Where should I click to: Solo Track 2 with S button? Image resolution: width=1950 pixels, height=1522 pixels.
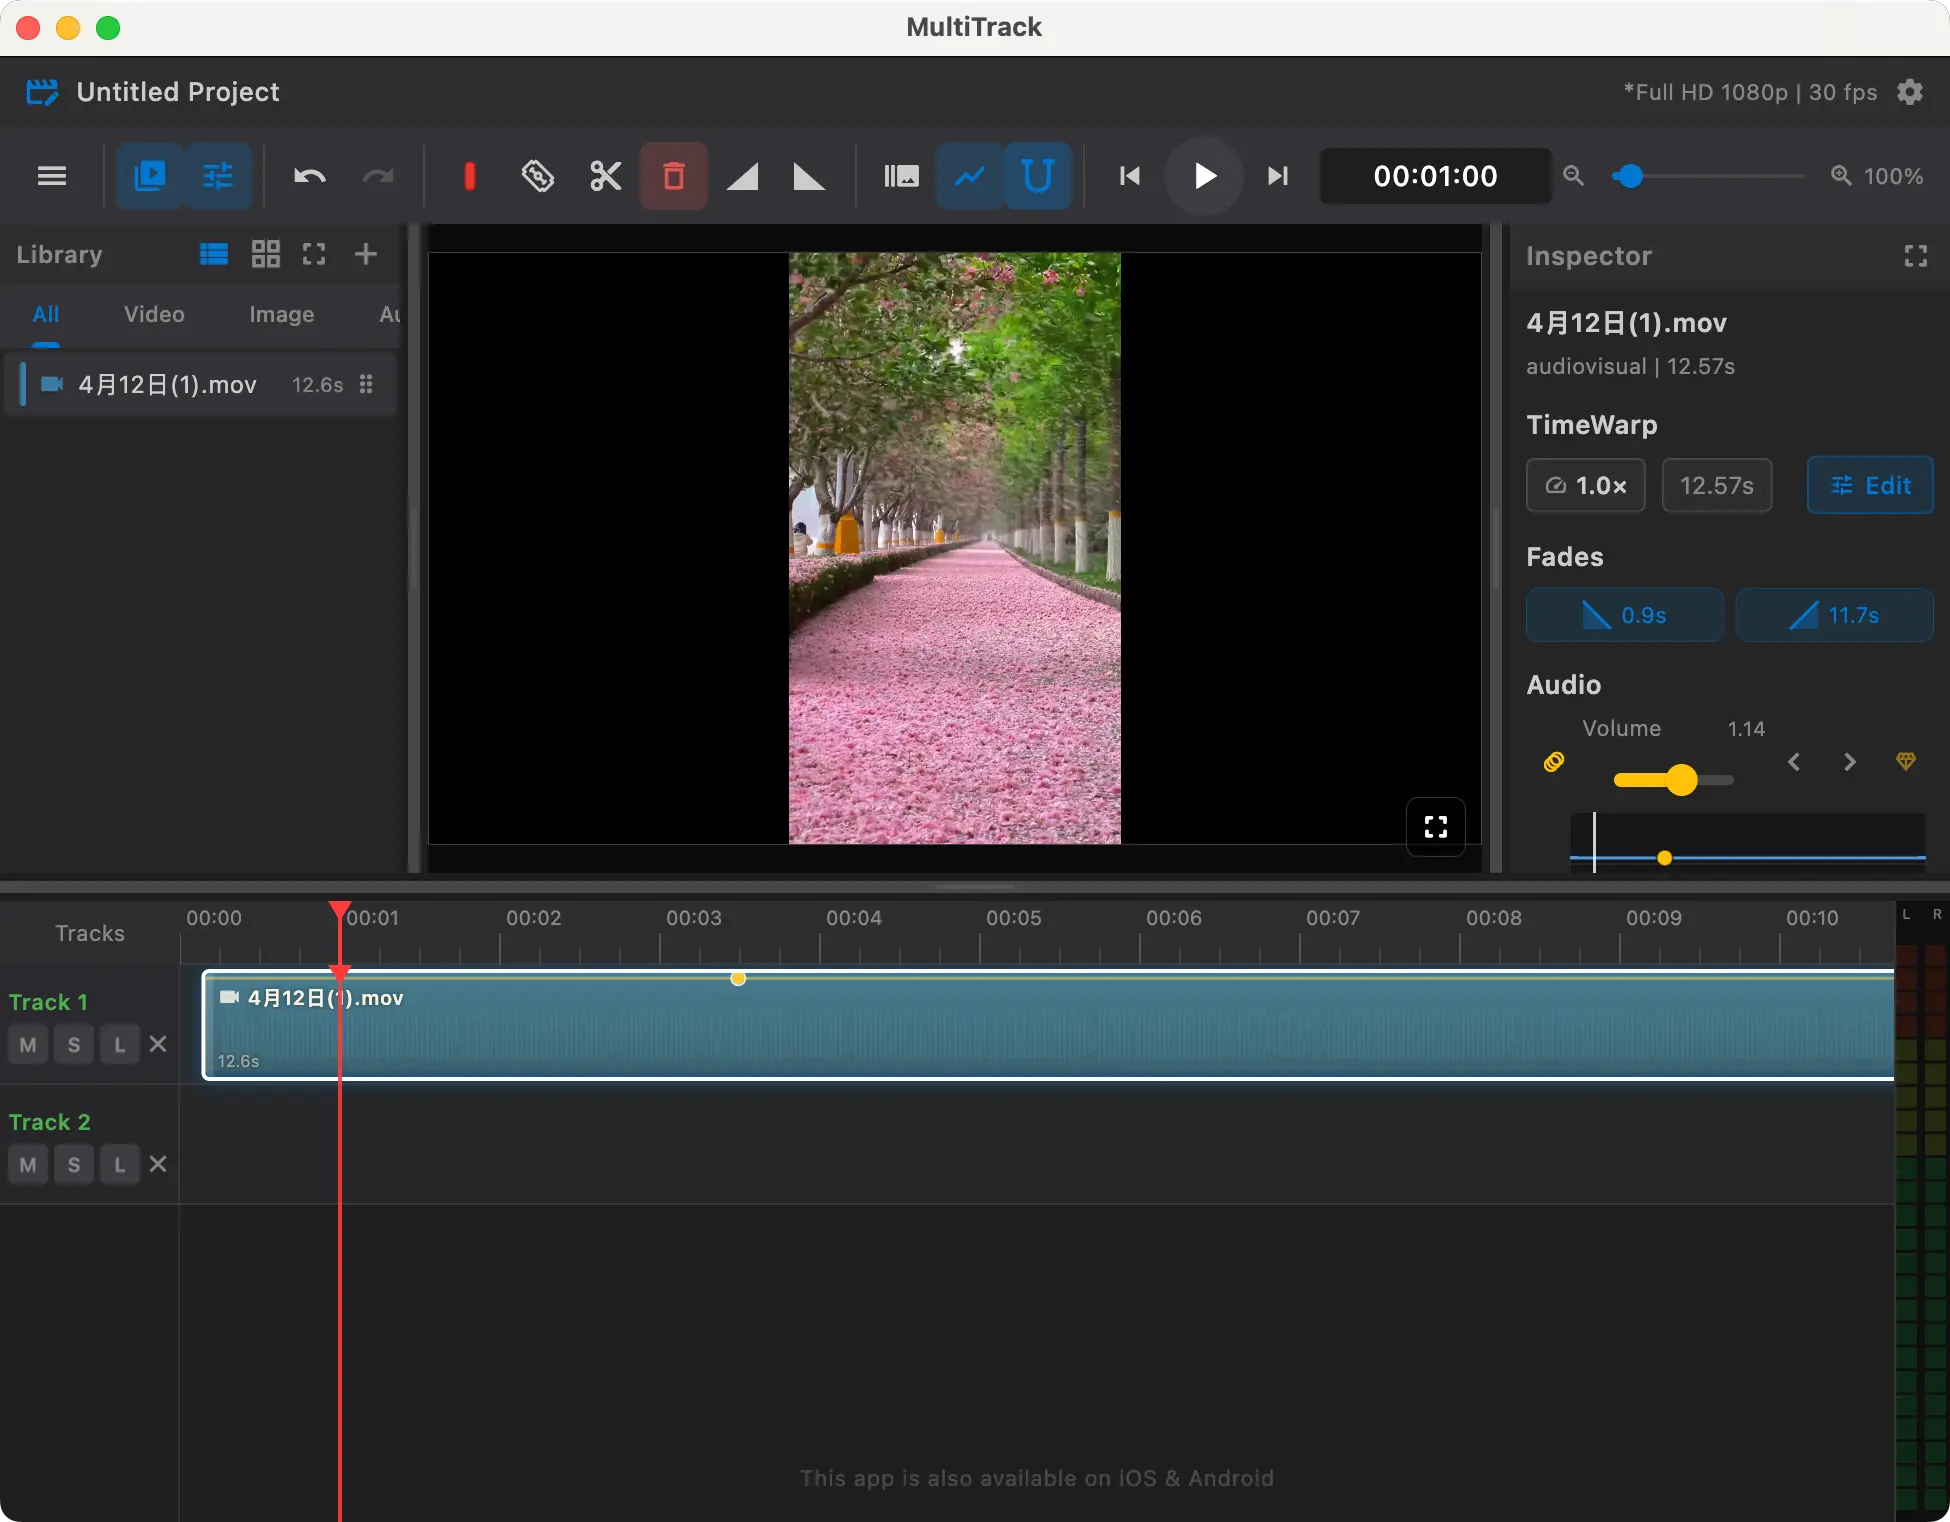coord(74,1164)
